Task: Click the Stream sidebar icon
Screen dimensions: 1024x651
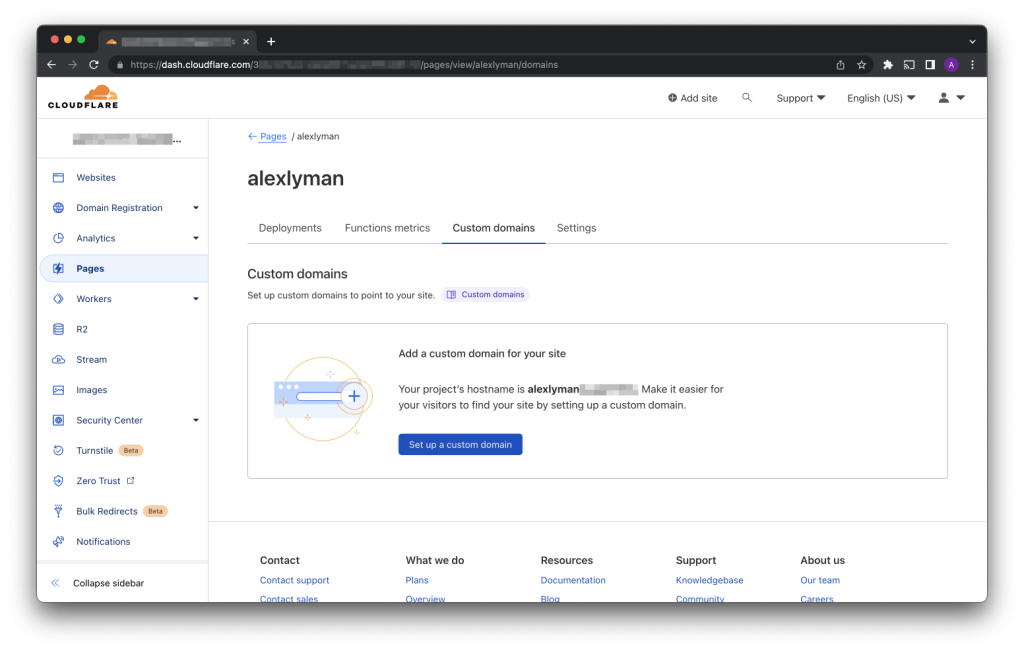Action: (58, 360)
